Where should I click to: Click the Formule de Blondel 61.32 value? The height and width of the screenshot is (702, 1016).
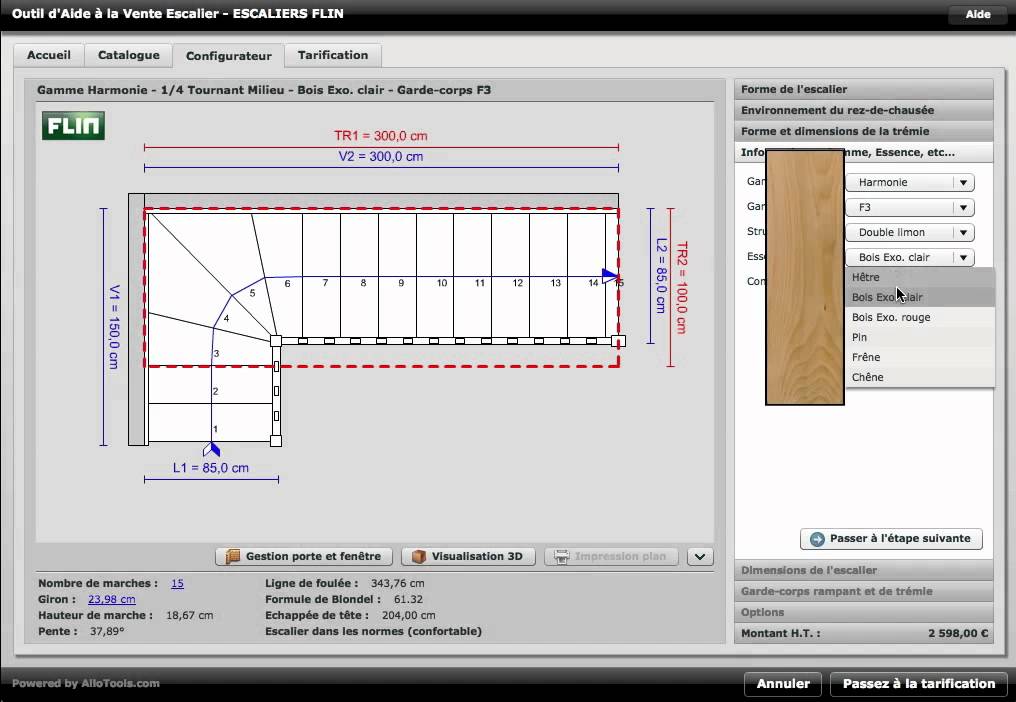click(x=408, y=600)
